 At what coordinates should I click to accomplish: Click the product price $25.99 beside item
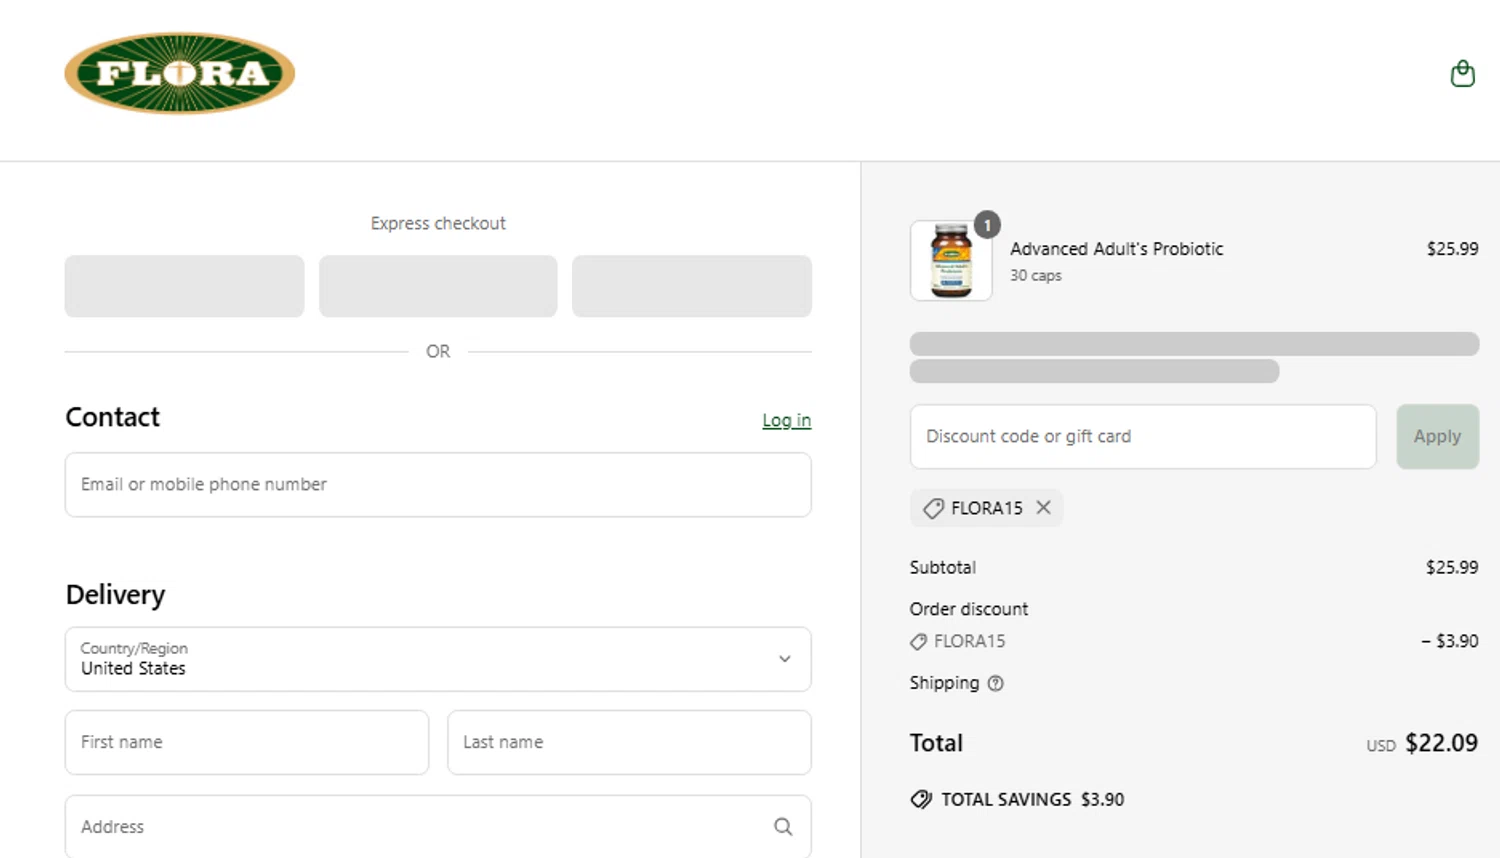[x=1452, y=249]
